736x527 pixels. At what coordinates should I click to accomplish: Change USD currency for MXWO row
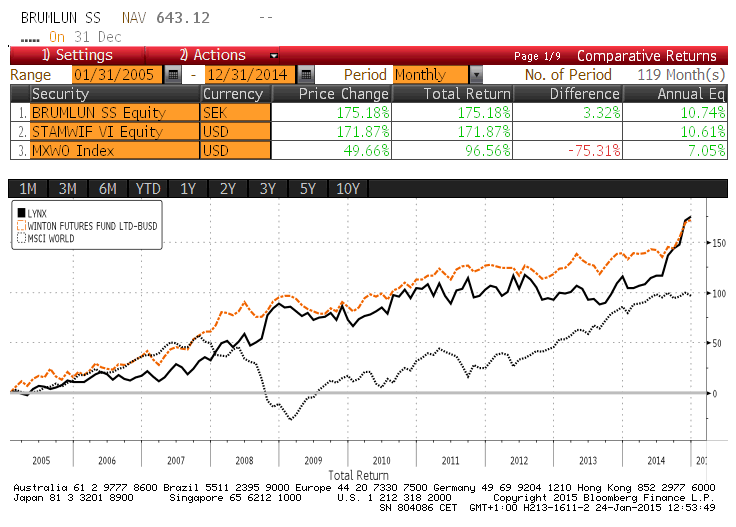236,151
